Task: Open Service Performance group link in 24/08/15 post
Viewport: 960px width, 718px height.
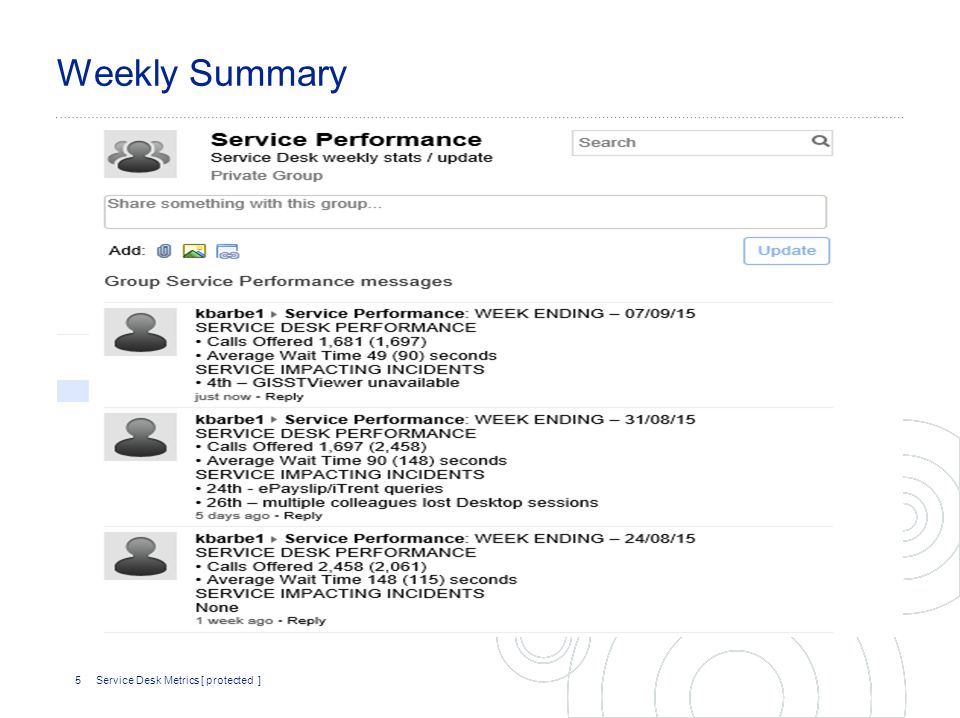Action: tap(375, 538)
